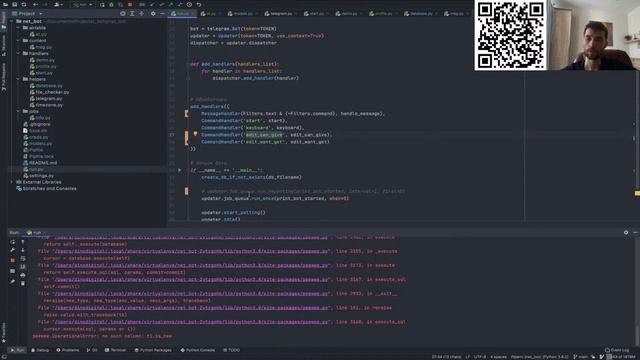Image resolution: width=640 pixels, height=360 pixels.
Task: Collapse the helpers folder
Action: (x=18, y=79)
